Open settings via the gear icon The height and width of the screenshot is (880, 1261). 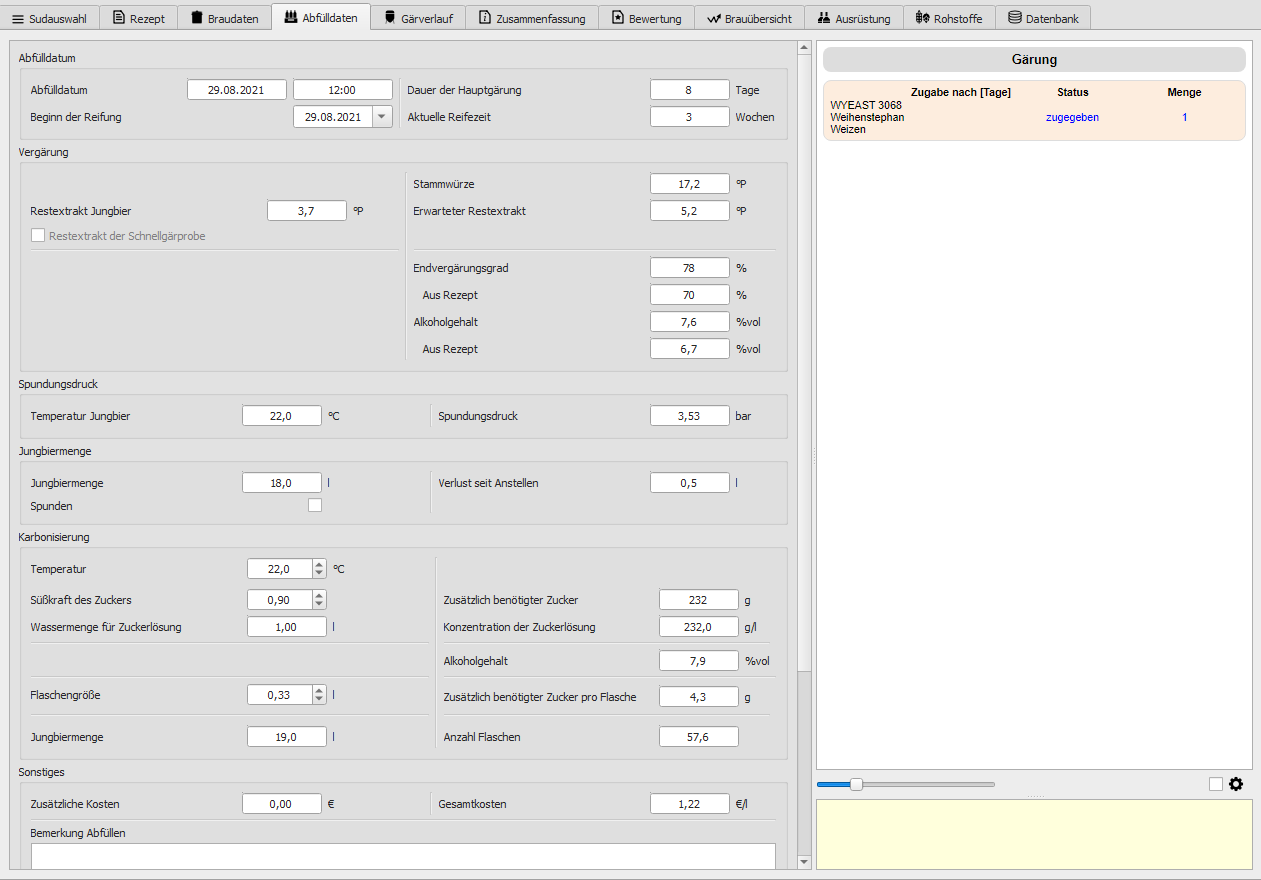1236,784
